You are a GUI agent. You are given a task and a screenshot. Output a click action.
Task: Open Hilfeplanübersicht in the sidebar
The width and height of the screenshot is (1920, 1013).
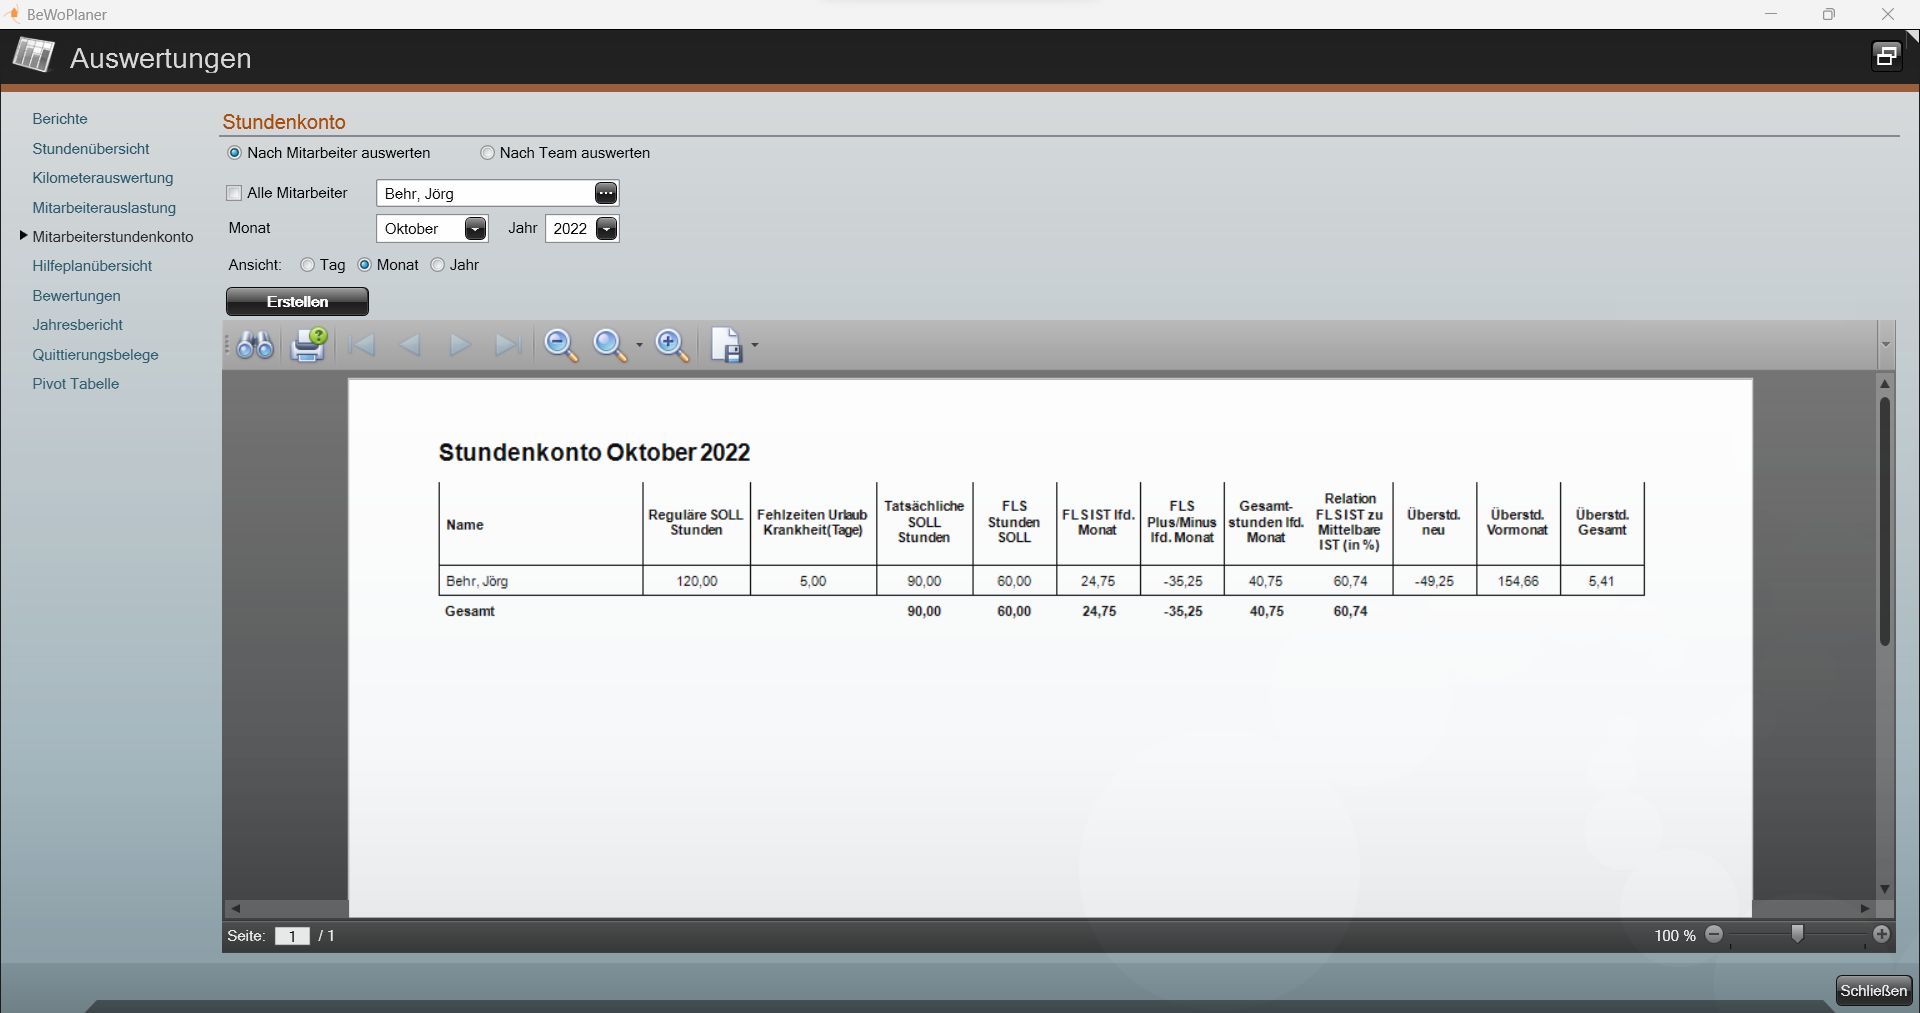(92, 266)
